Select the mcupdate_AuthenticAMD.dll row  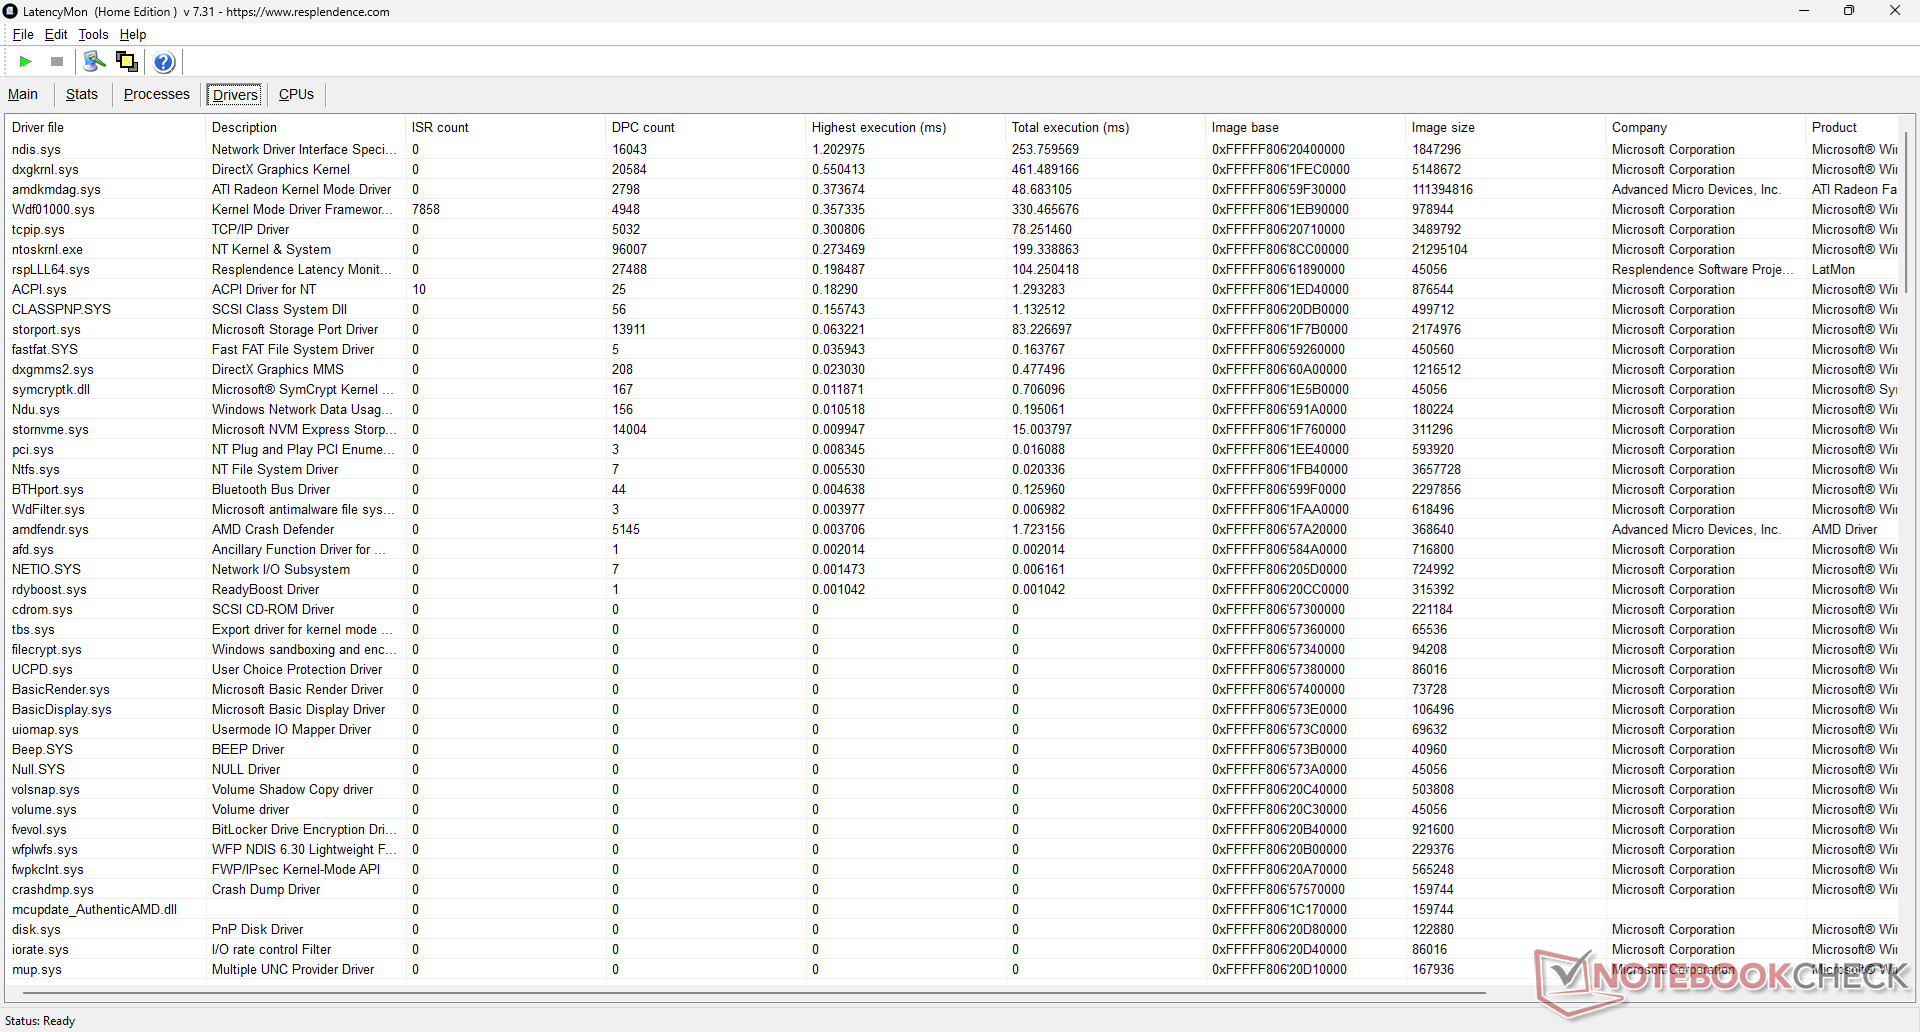pos(952,909)
